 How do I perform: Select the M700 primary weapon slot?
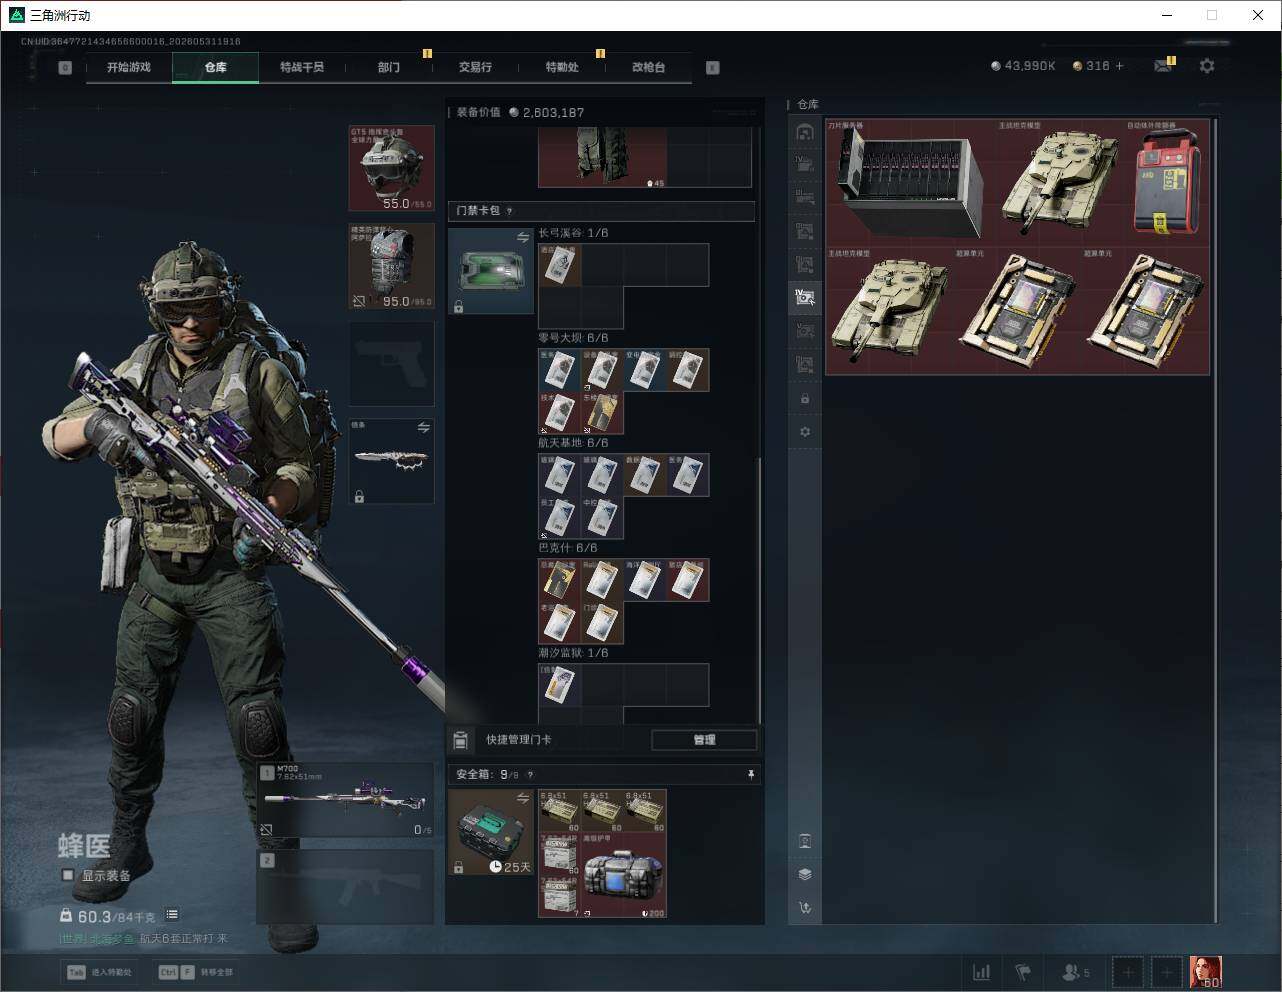click(x=346, y=800)
